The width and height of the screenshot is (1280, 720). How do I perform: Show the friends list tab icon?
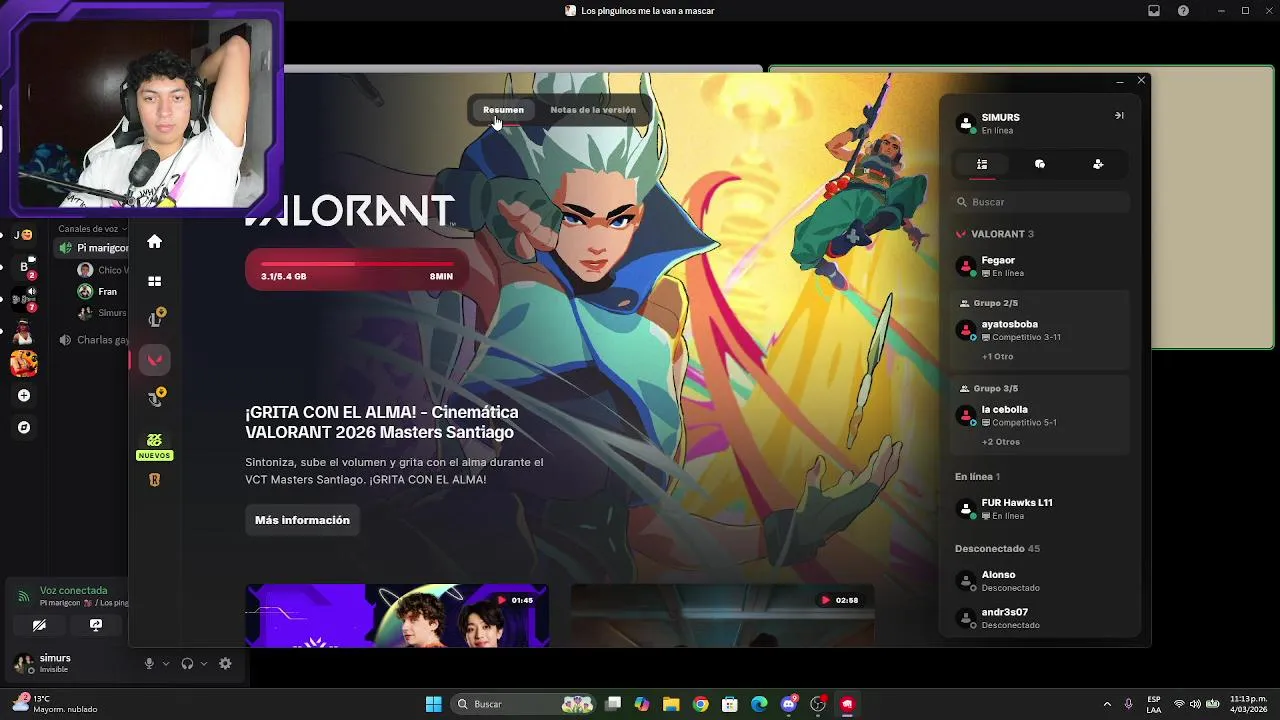point(982,164)
